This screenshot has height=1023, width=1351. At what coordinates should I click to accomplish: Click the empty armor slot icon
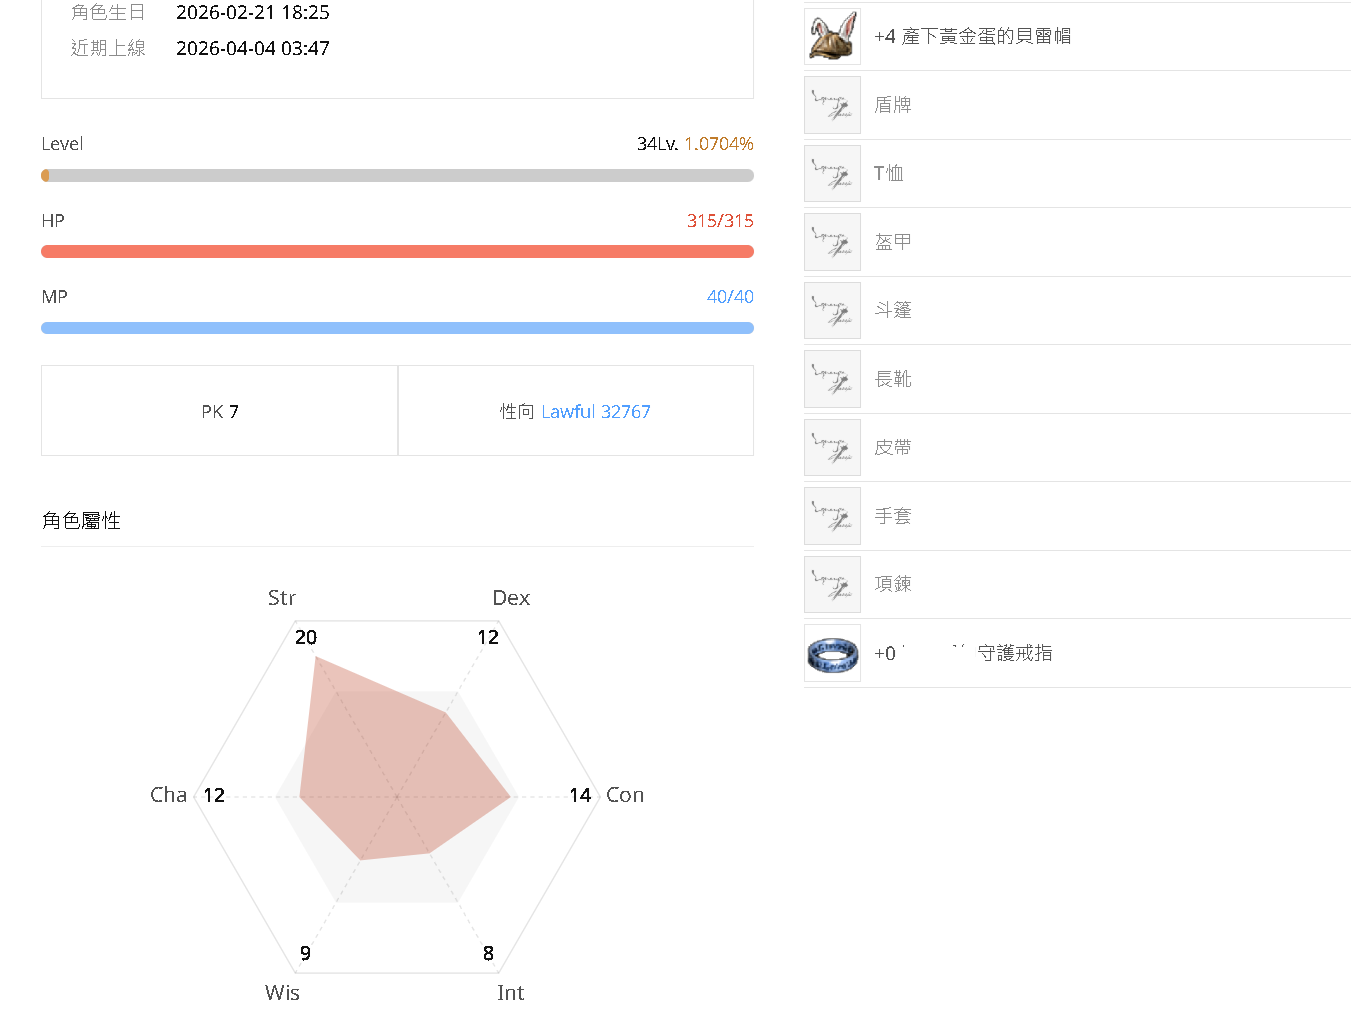(832, 242)
